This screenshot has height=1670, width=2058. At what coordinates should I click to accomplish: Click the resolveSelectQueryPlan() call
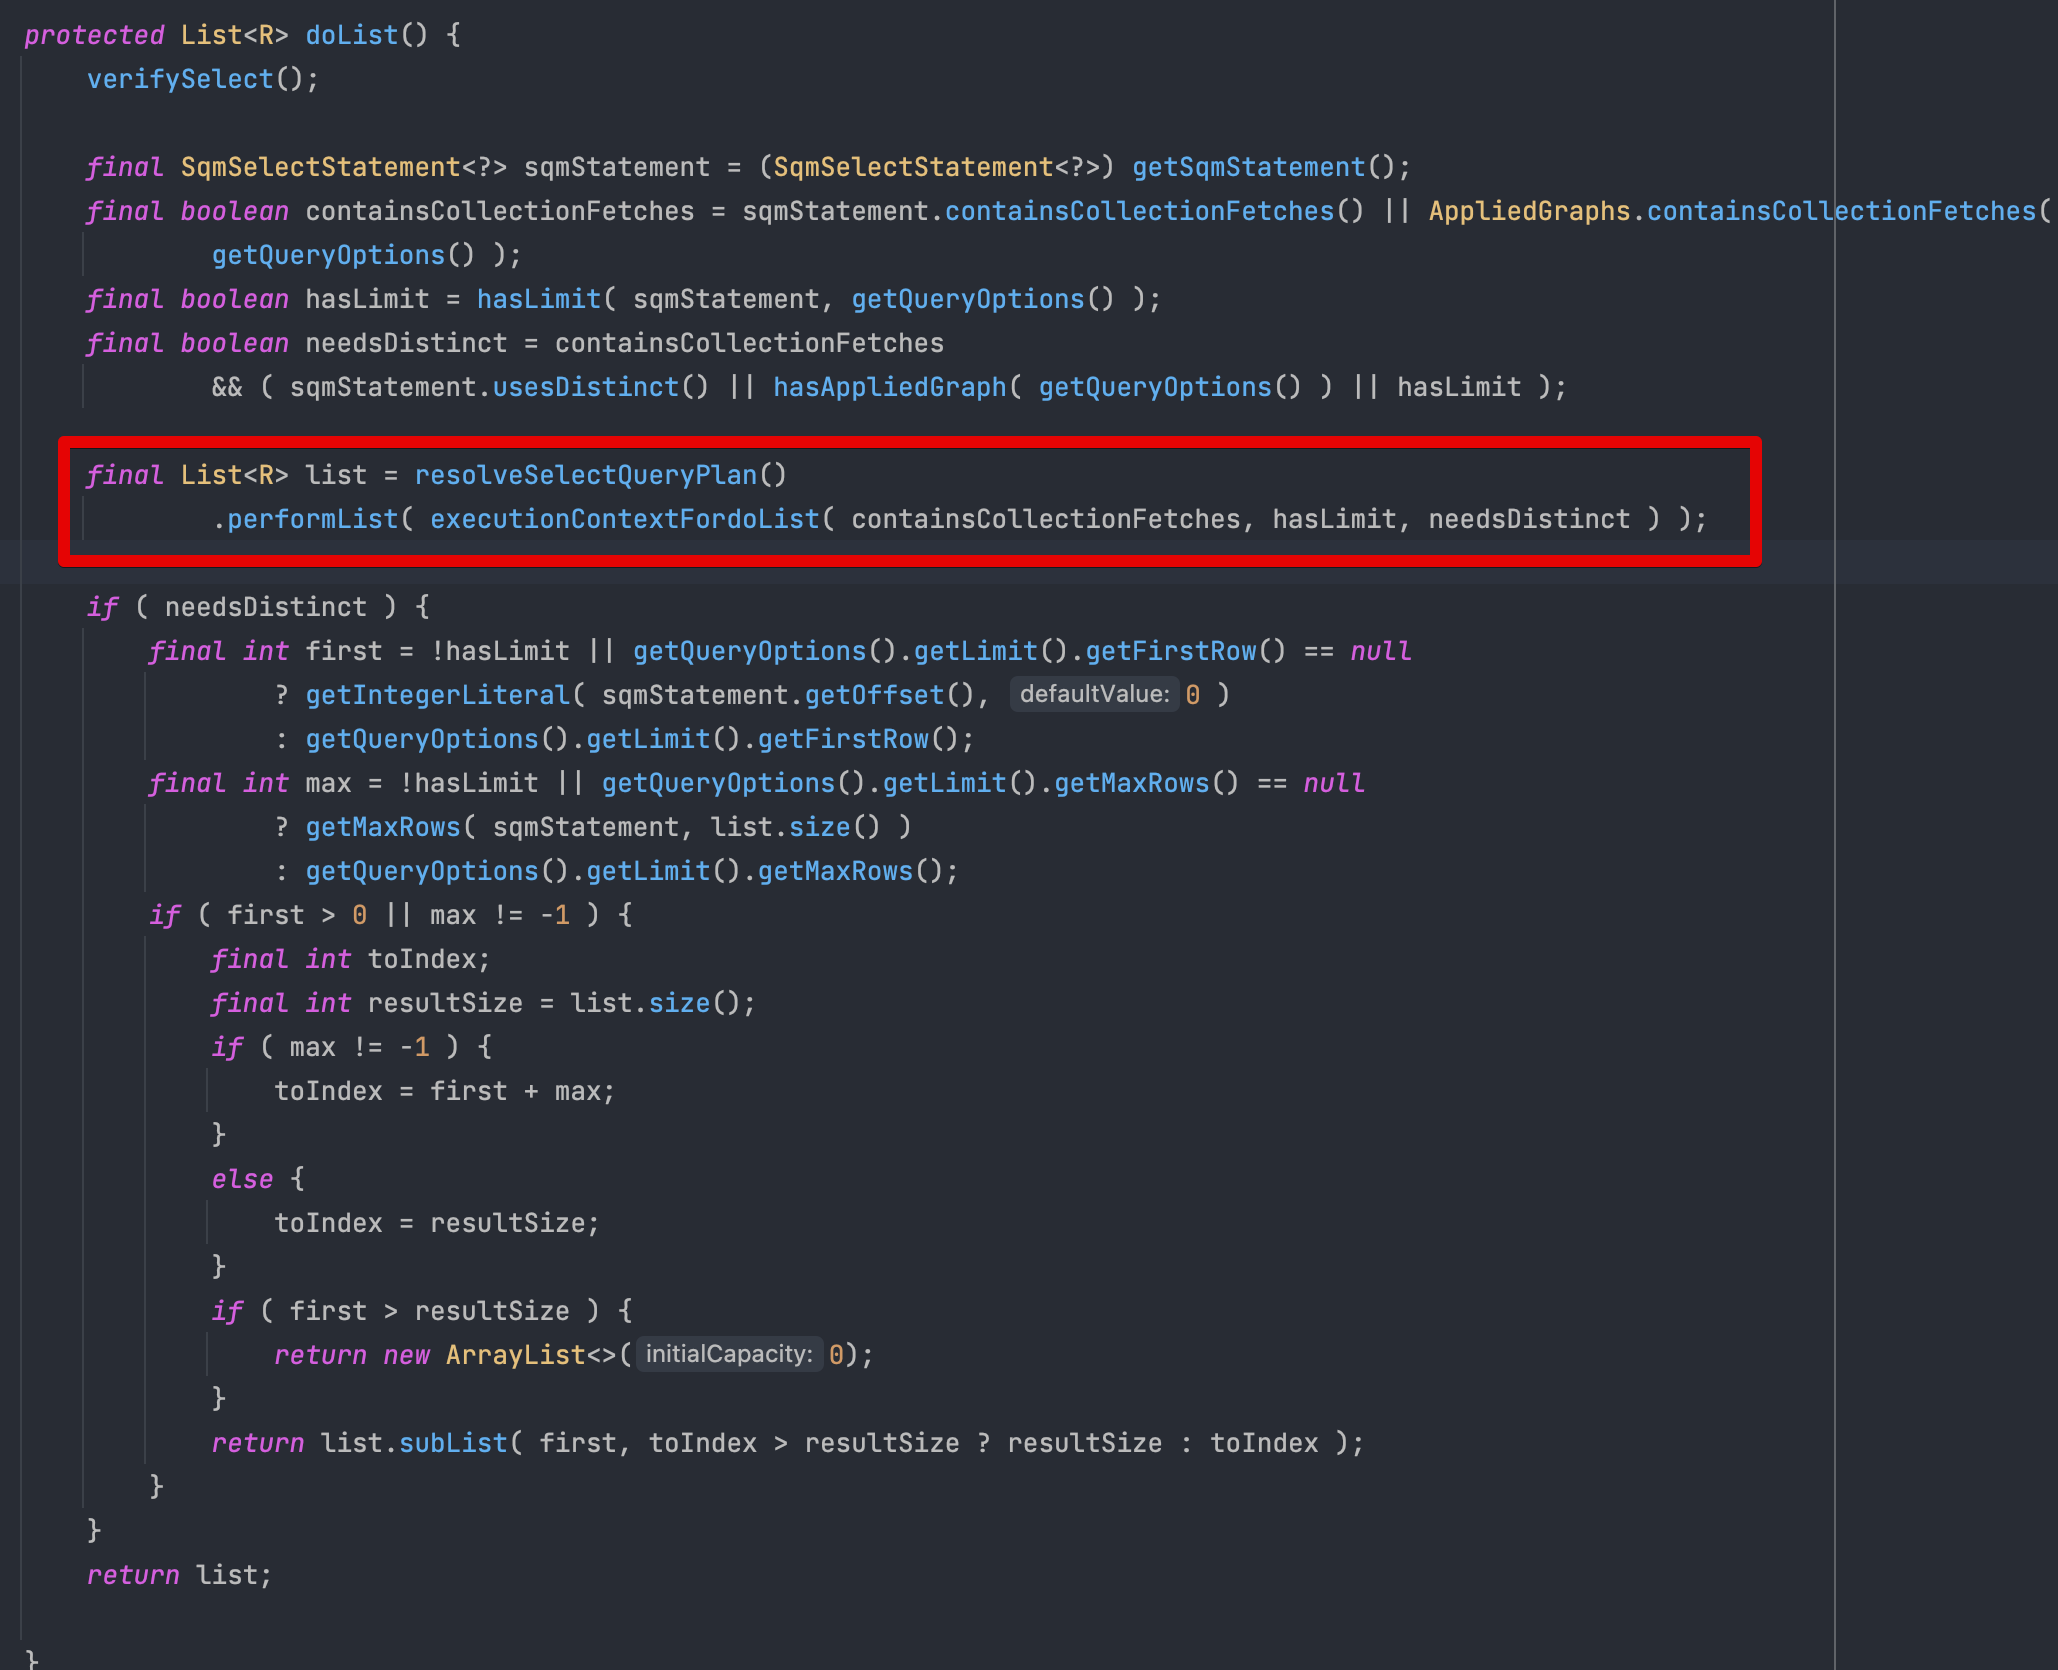pyautogui.click(x=601, y=475)
